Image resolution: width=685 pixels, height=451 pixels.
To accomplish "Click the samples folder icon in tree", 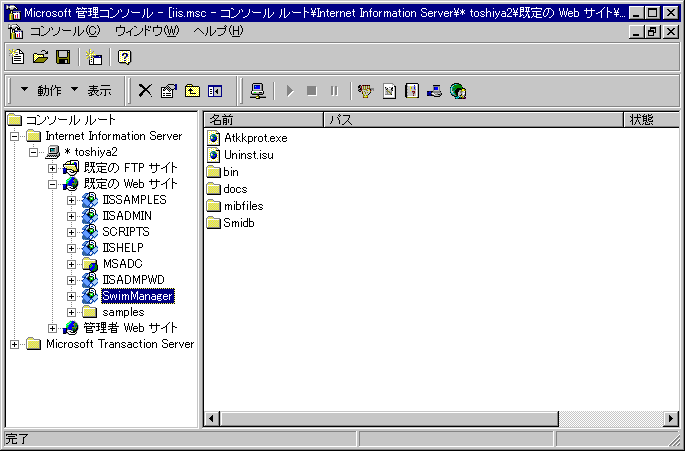I will click(90, 312).
